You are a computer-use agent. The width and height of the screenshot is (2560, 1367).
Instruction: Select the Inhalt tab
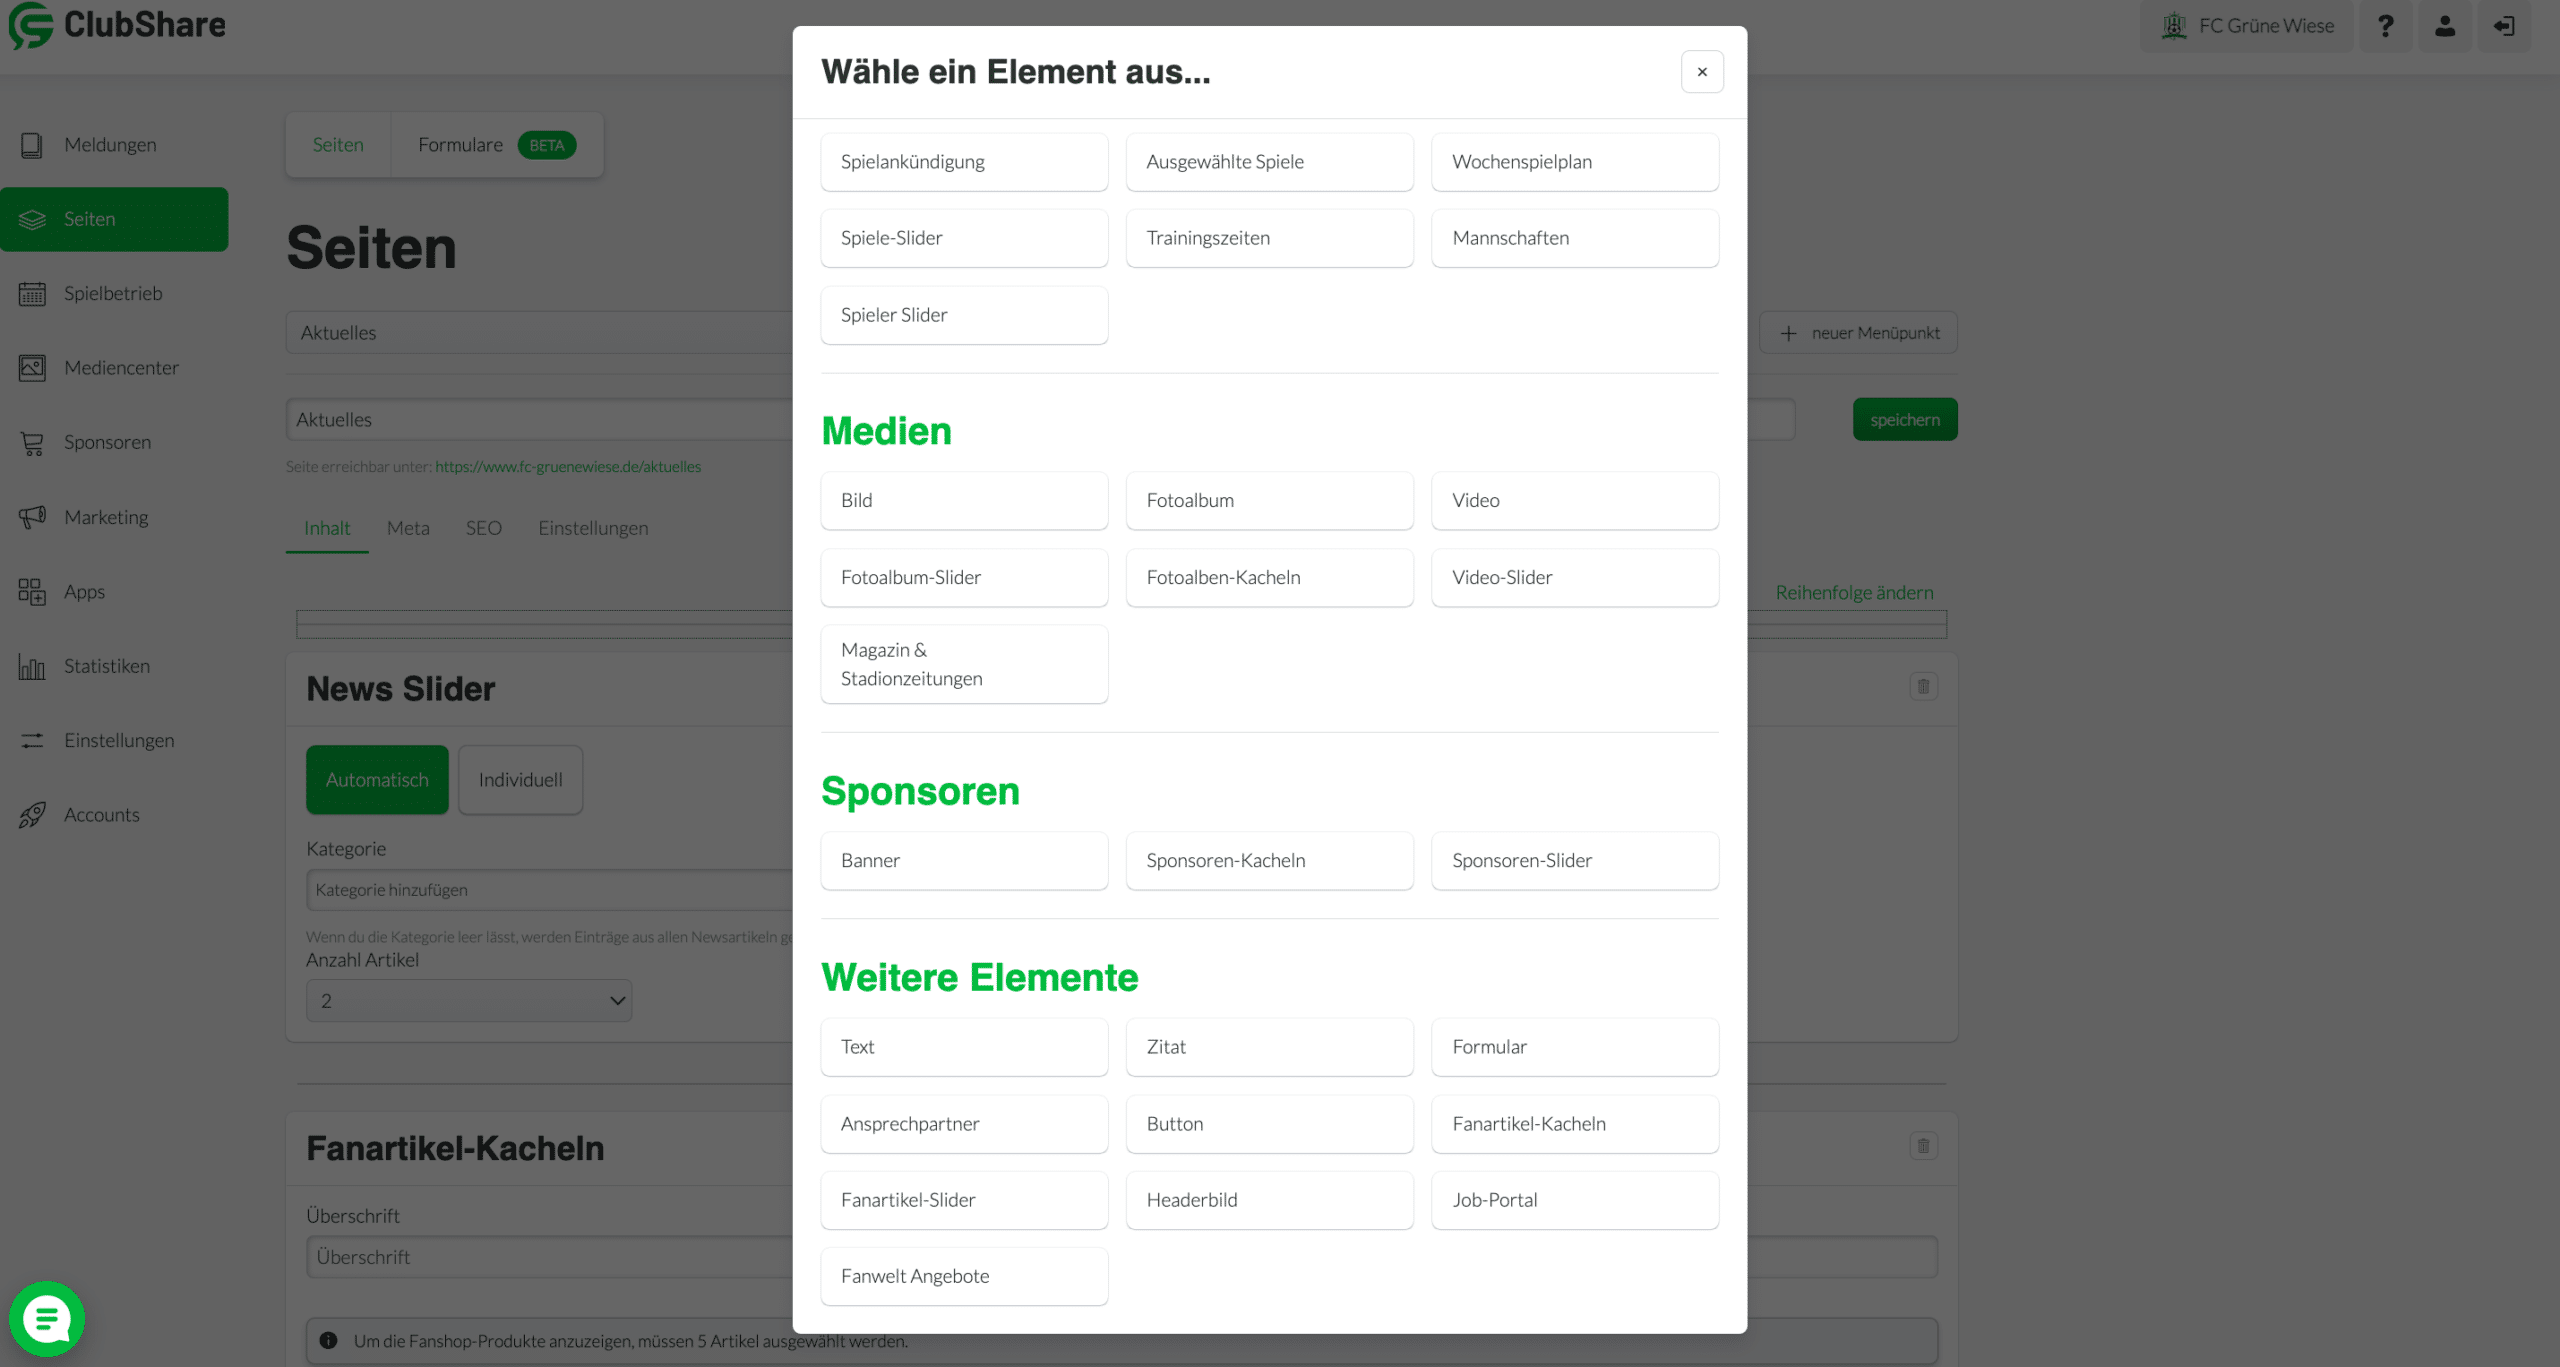pyautogui.click(x=327, y=528)
